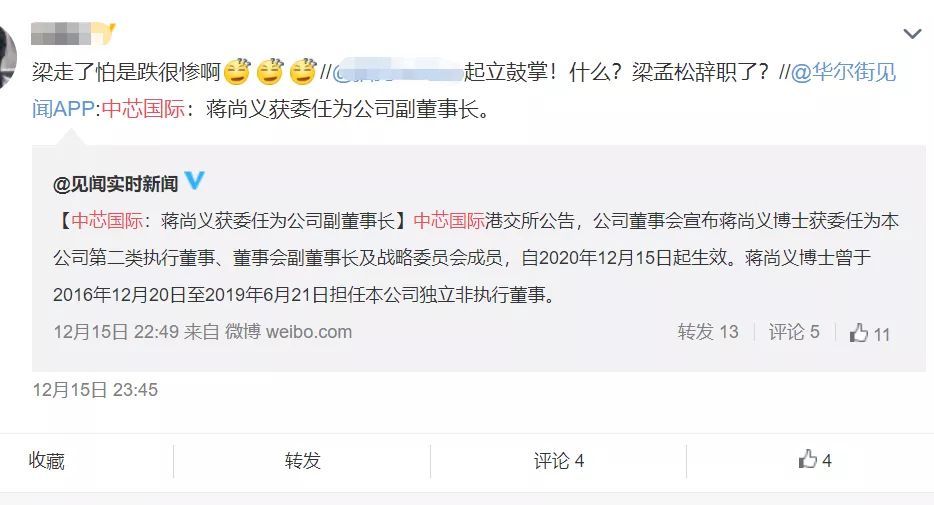
Task: Click 中芯国际 link before 港交所公告
Action: (449, 221)
